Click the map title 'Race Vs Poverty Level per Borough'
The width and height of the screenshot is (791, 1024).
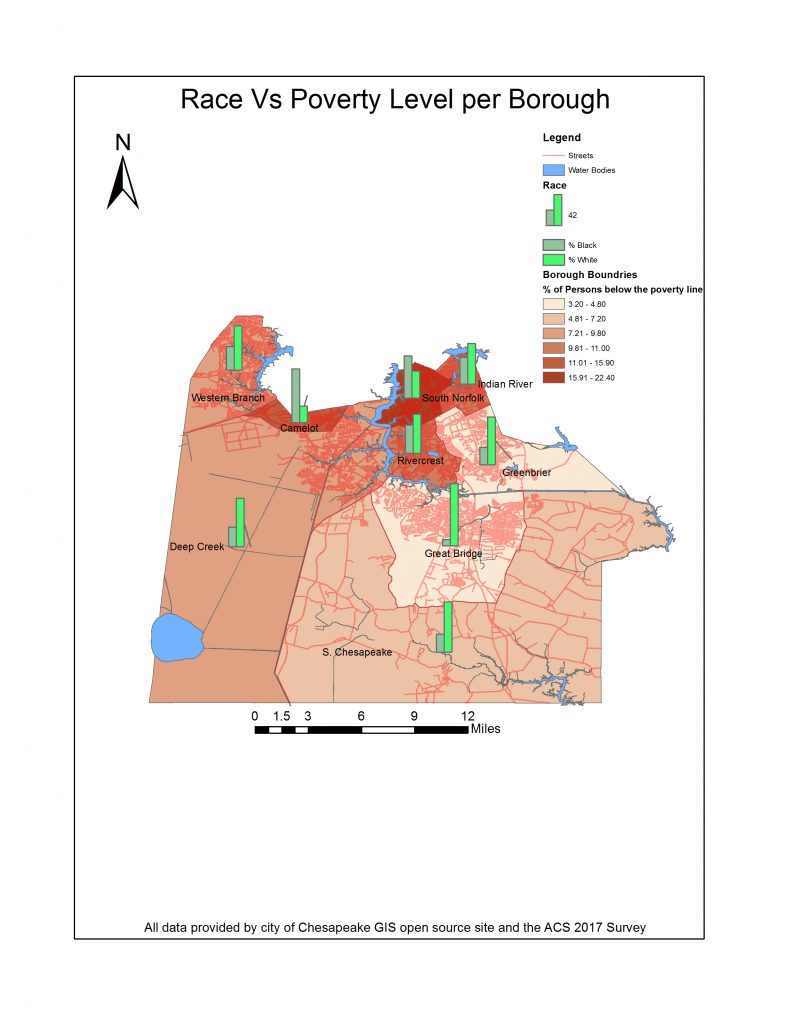(x=395, y=99)
